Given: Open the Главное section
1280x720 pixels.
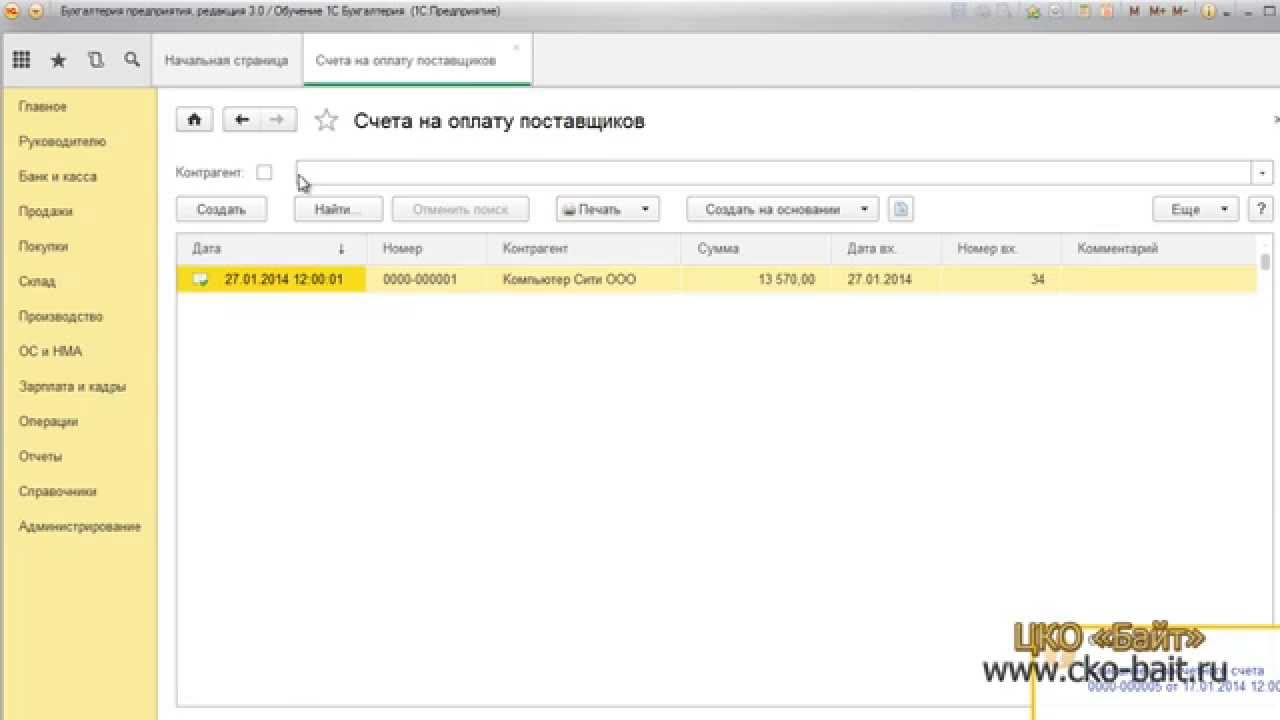Looking at the screenshot, I should [43, 106].
